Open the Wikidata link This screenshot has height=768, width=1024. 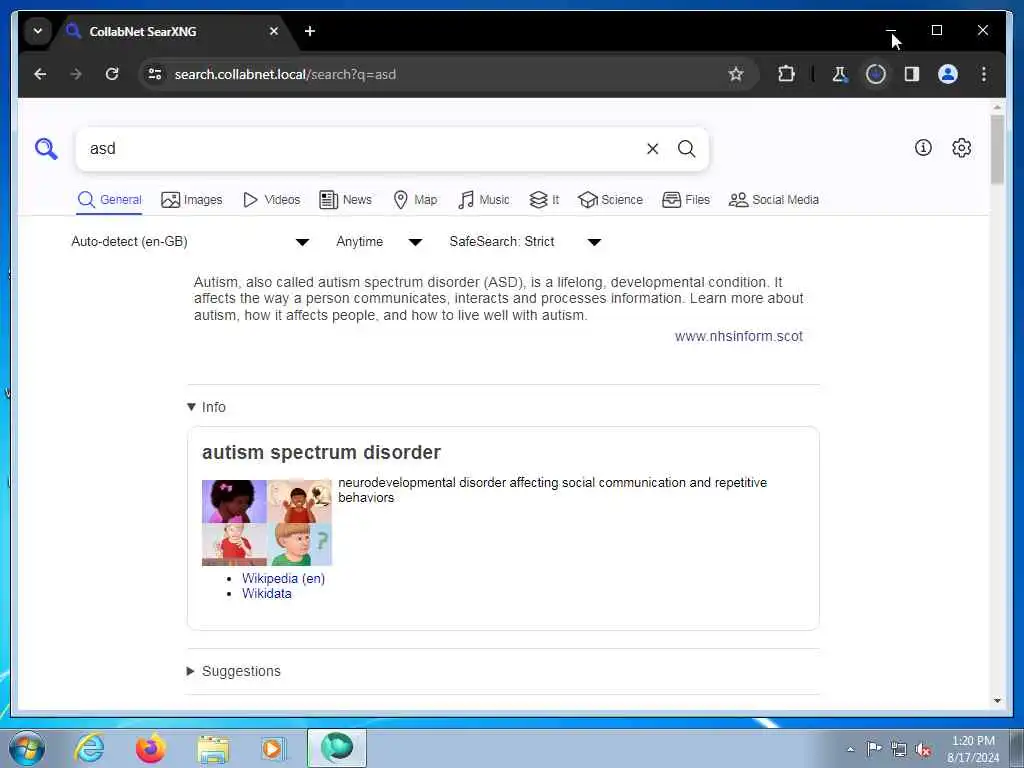tap(266, 594)
